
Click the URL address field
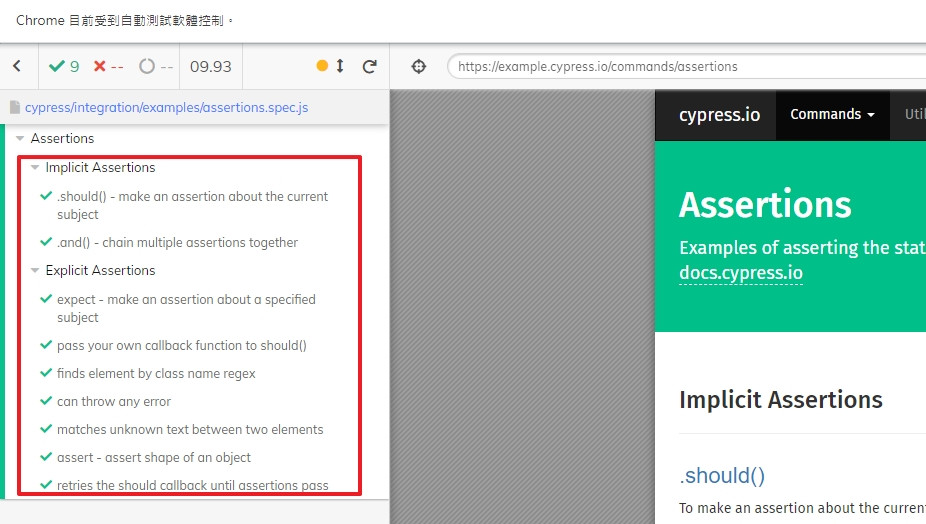687,66
